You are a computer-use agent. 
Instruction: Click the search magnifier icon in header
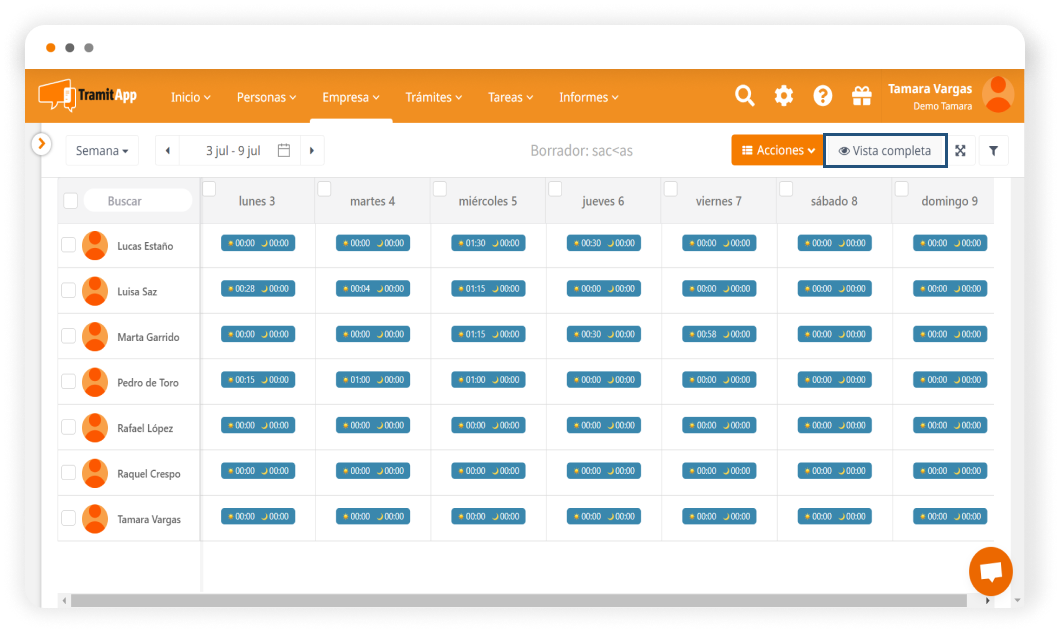point(745,96)
